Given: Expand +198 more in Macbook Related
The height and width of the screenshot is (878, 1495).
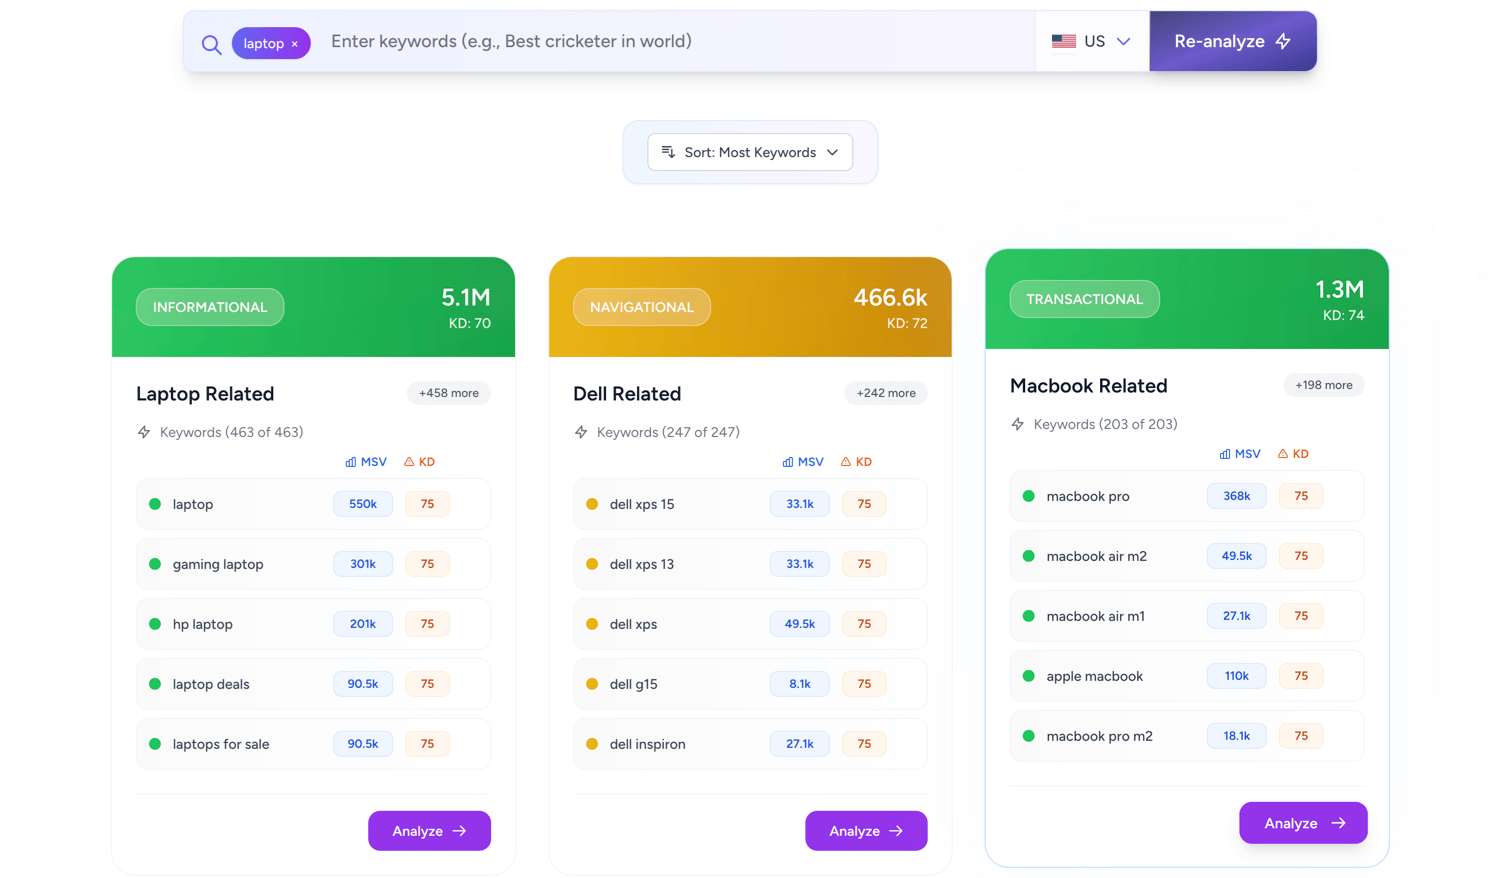Looking at the screenshot, I should click(1323, 385).
